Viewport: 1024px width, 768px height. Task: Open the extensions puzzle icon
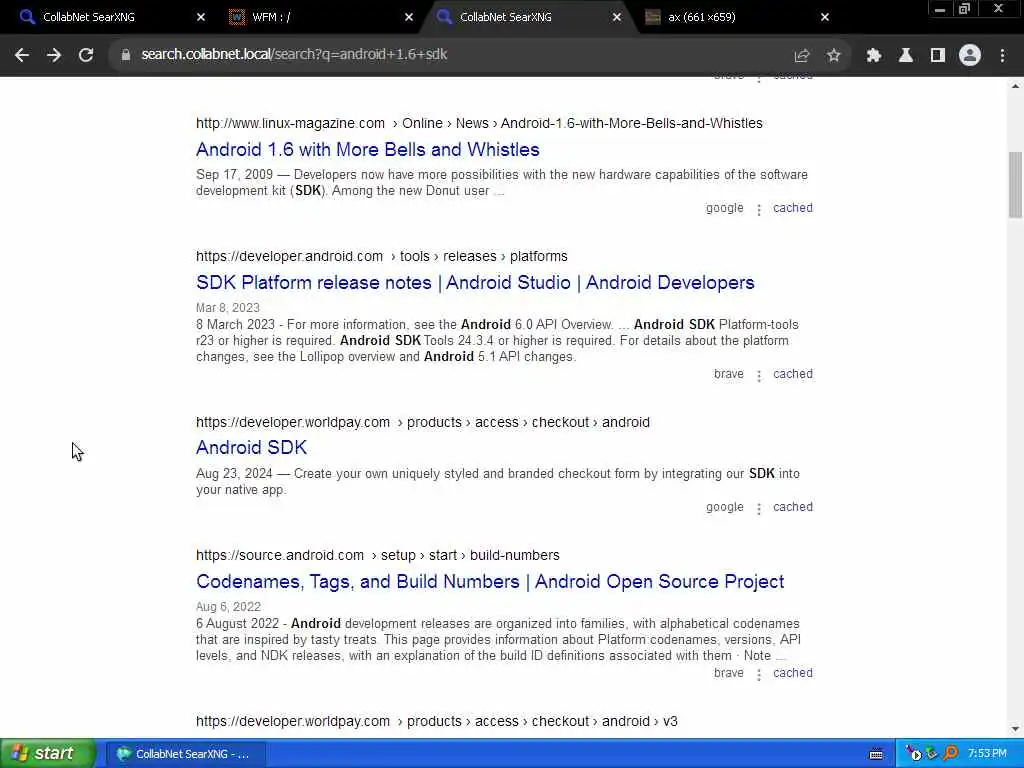pyautogui.click(x=873, y=56)
